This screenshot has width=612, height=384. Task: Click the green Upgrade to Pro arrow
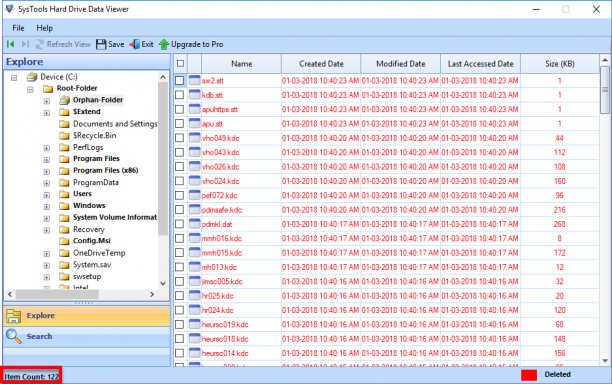tap(164, 44)
